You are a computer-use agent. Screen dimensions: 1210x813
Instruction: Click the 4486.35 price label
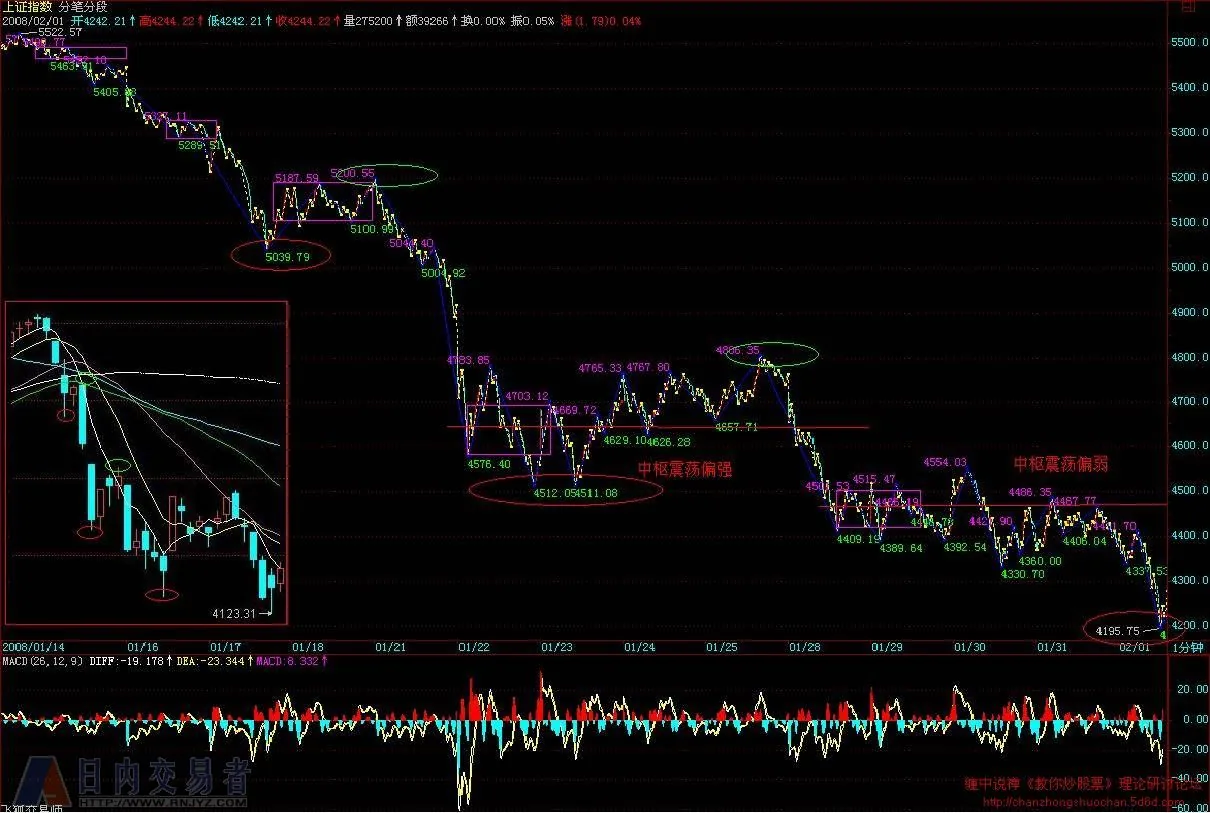click(x=1030, y=492)
